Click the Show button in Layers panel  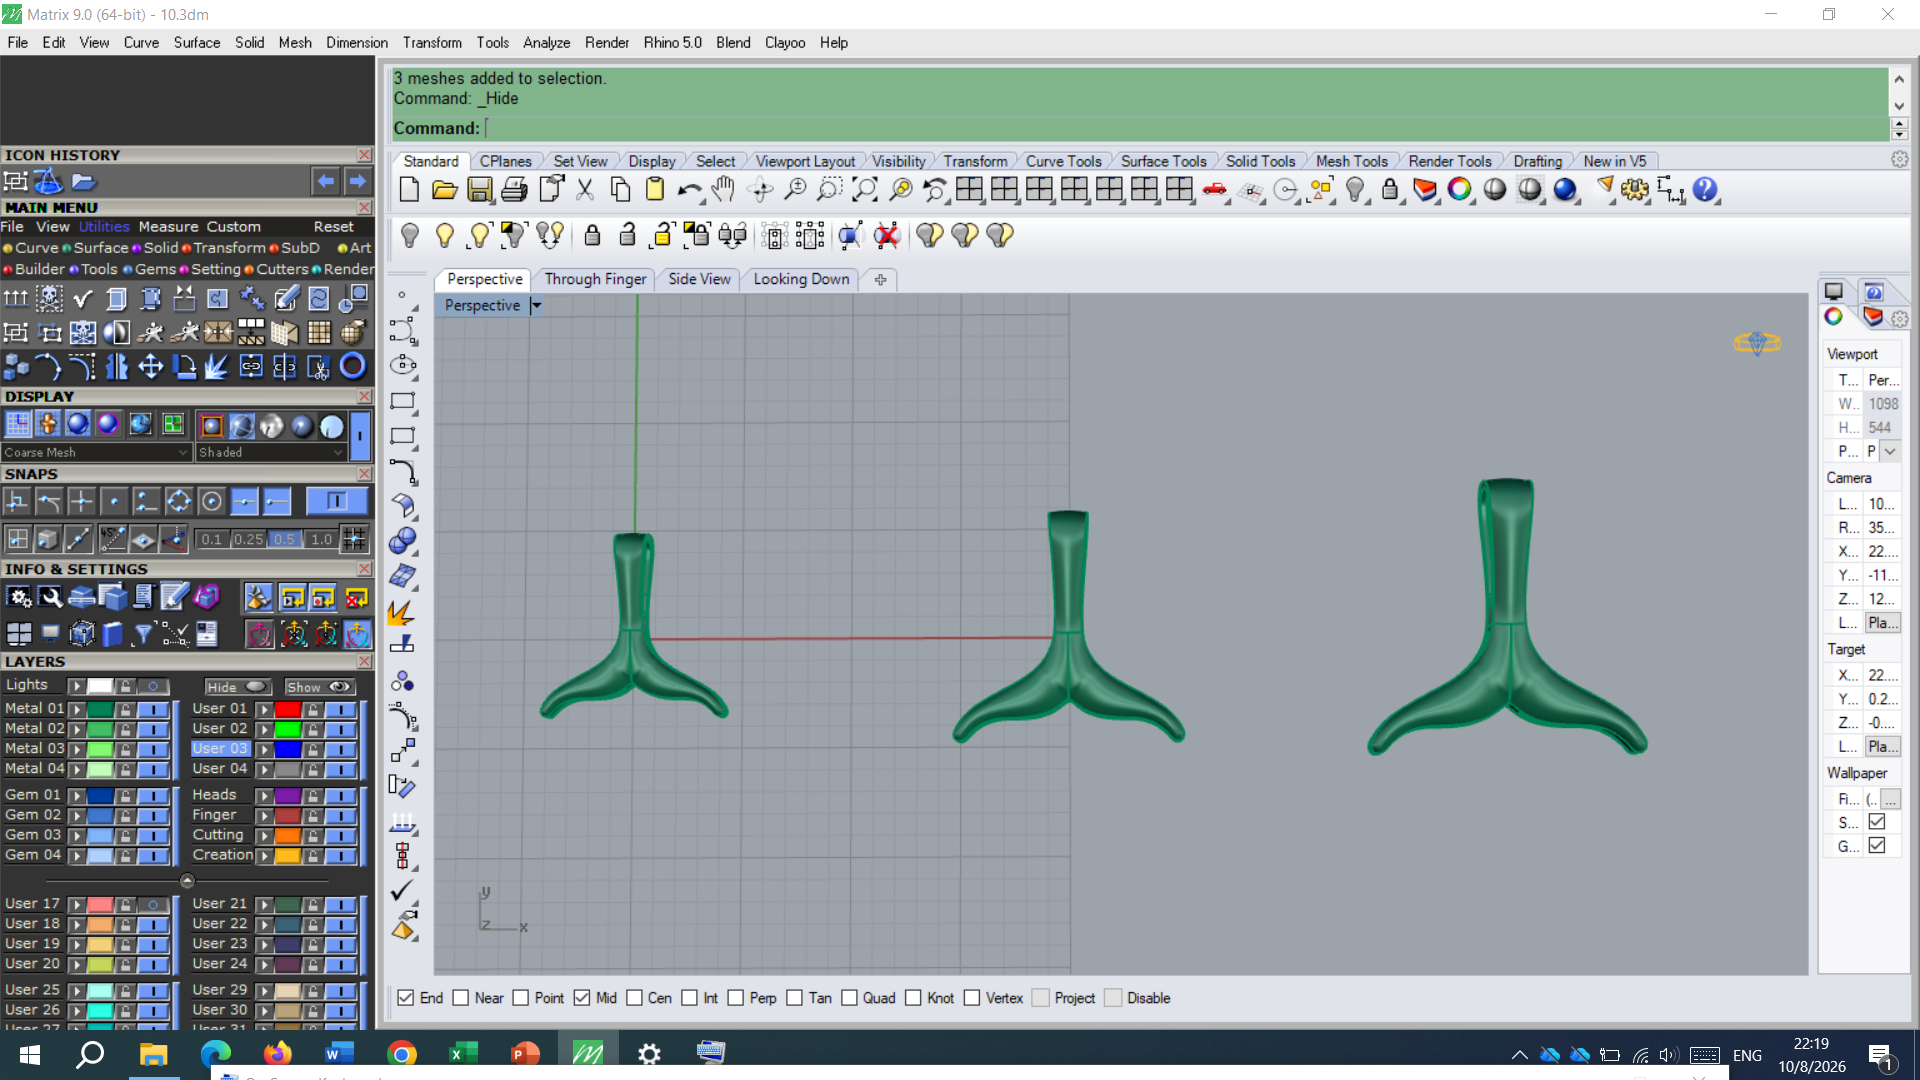pos(319,687)
